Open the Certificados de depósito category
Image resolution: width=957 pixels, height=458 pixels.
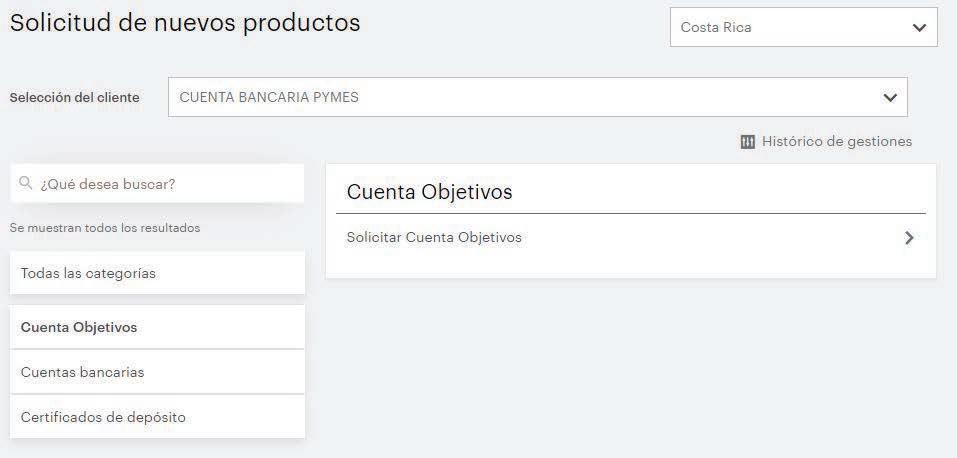click(157, 417)
